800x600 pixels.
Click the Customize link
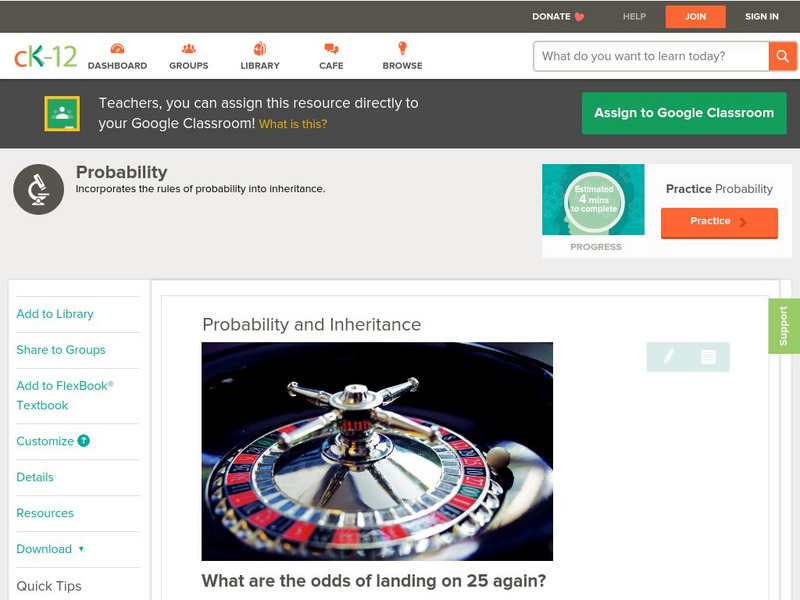pyautogui.click(x=45, y=441)
